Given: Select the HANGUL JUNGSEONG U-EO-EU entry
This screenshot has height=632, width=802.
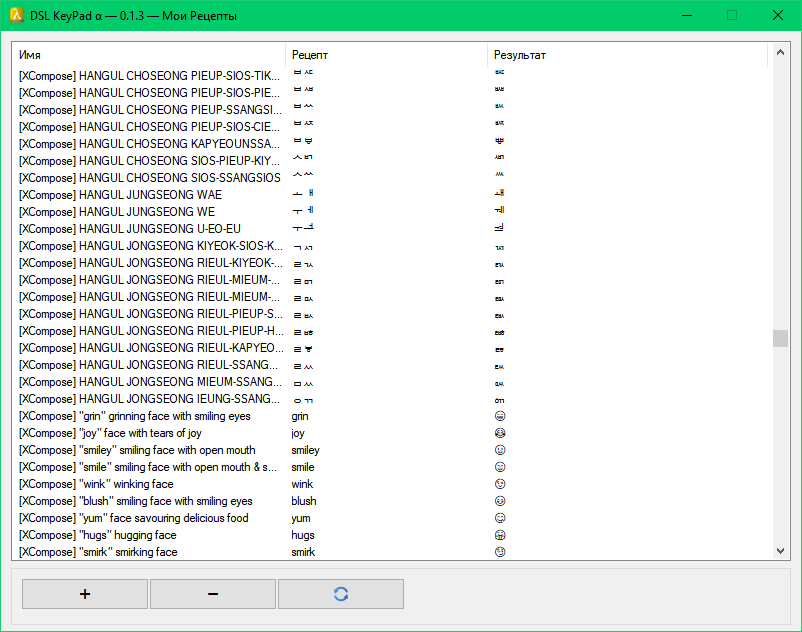Looking at the screenshot, I should click(150, 229).
